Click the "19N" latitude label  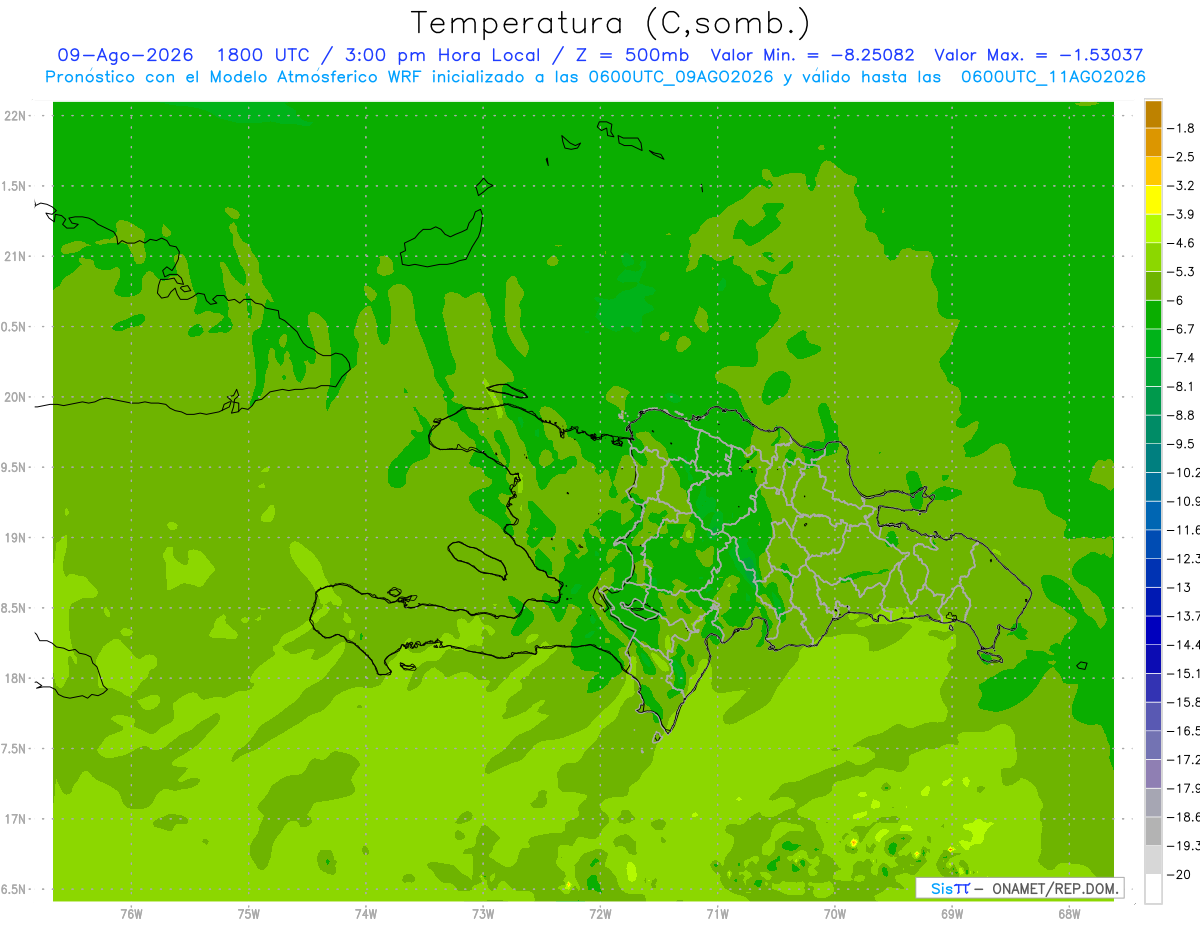pos(15,538)
